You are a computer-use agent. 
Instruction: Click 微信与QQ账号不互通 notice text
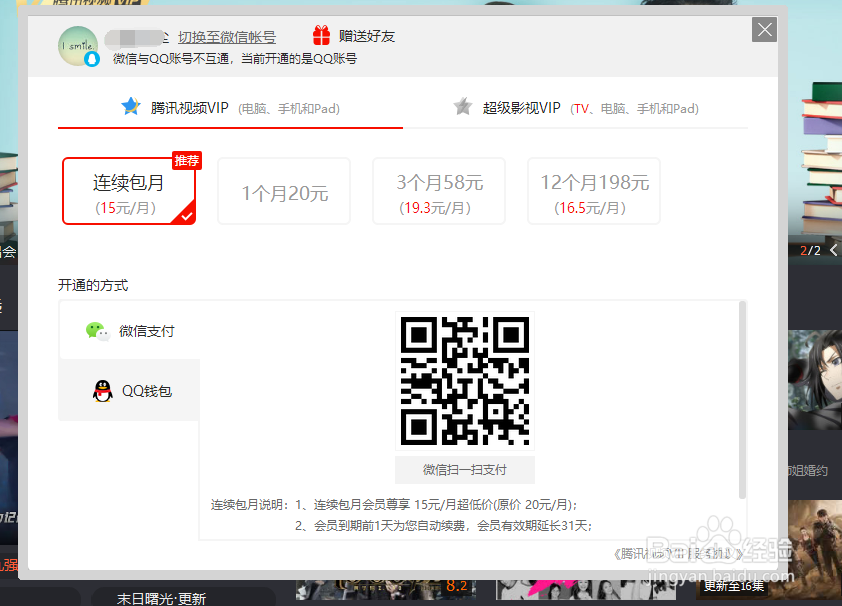pyautogui.click(x=235, y=59)
